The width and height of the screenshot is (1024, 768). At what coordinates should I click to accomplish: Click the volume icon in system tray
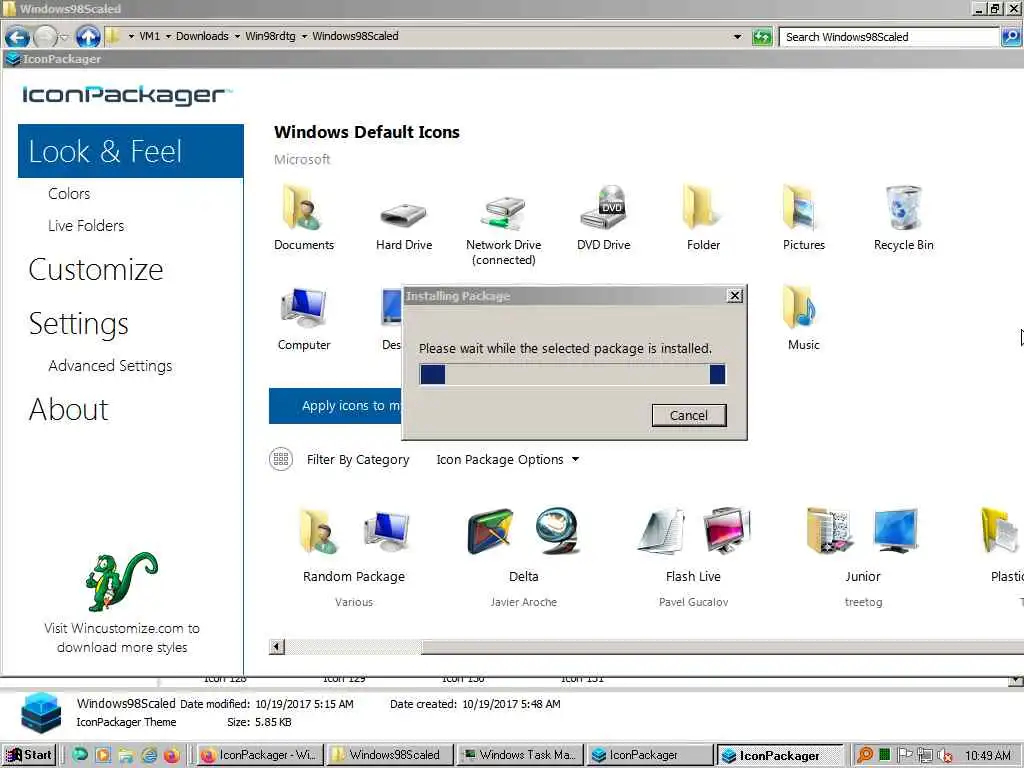click(x=944, y=756)
